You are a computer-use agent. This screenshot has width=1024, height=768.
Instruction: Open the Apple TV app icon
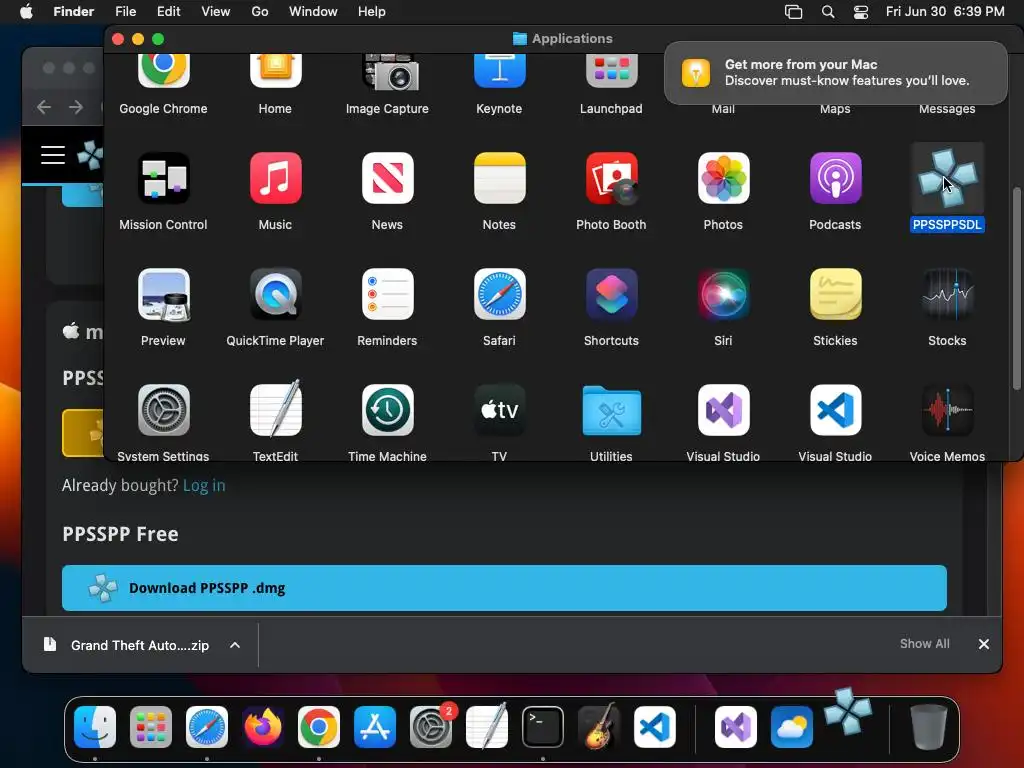click(500, 410)
